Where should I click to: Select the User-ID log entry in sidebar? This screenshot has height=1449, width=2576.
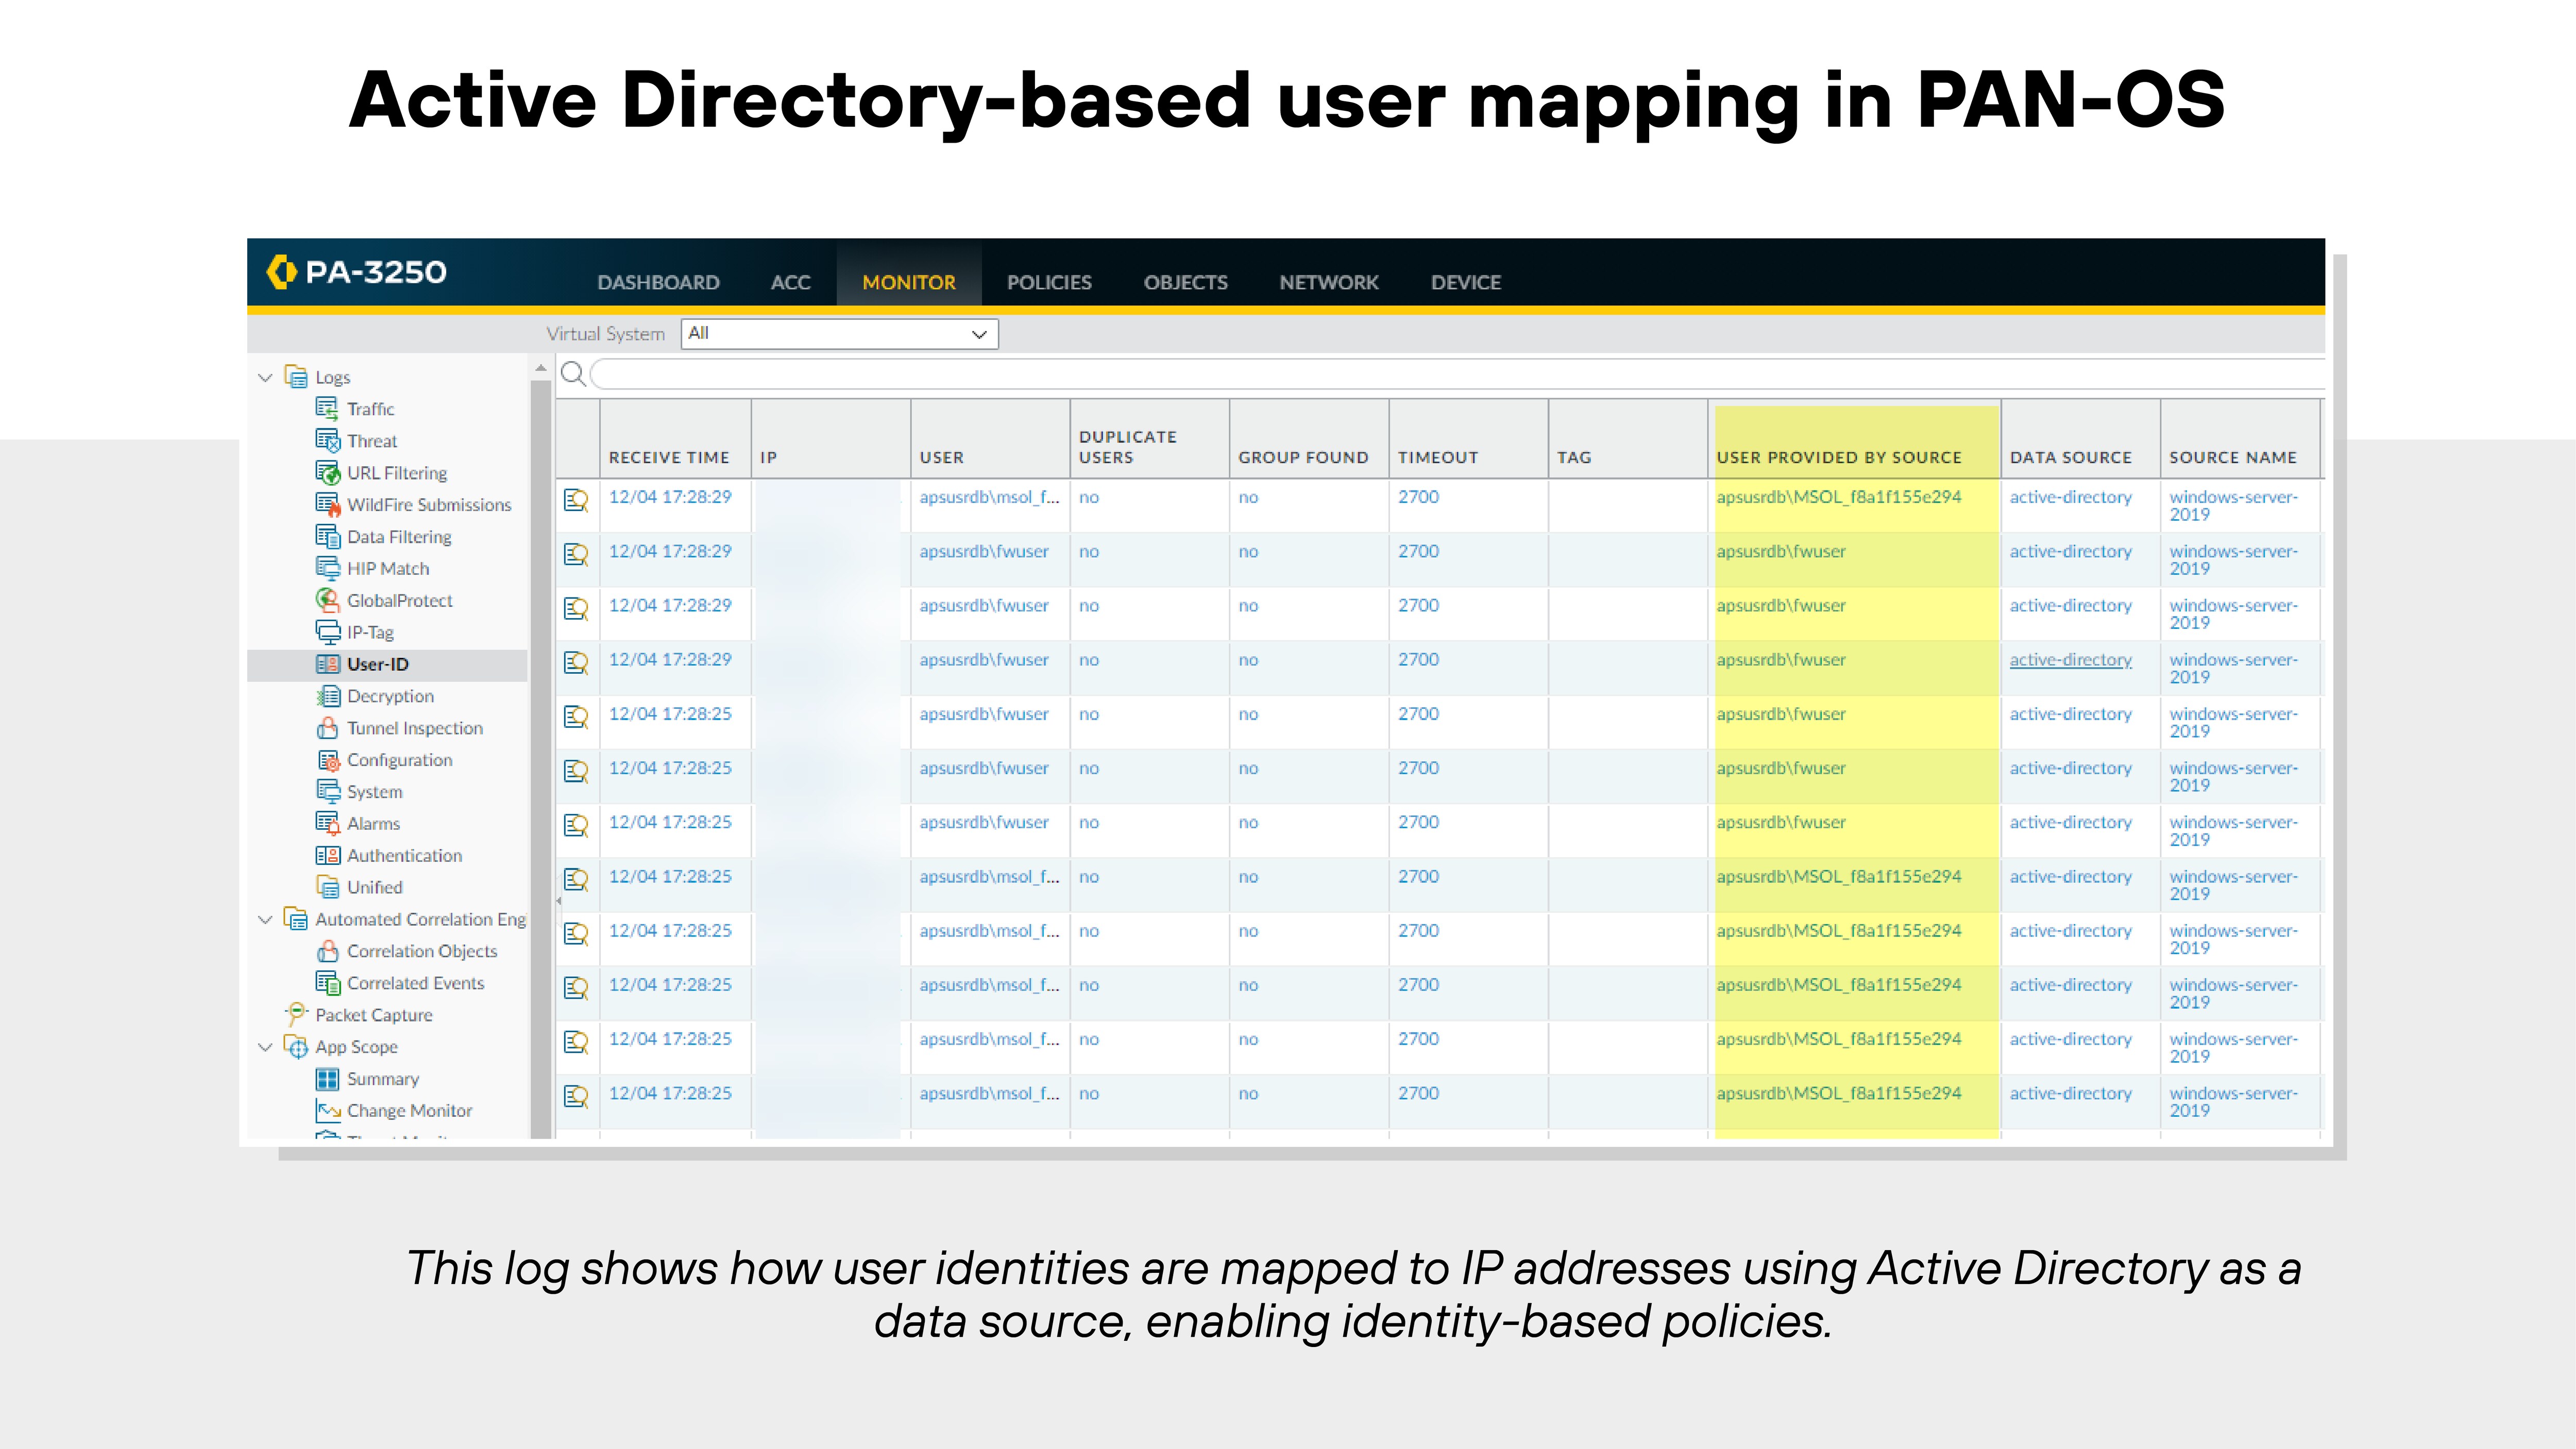click(x=377, y=663)
